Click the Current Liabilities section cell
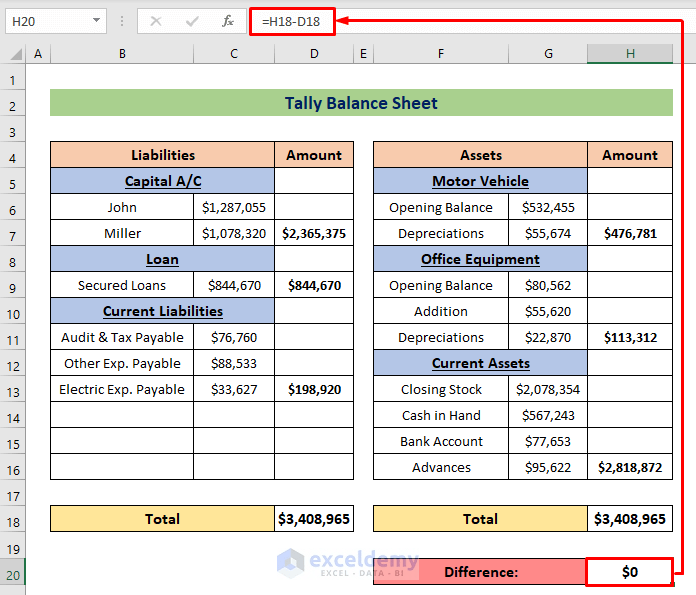Image resolution: width=696 pixels, height=595 pixels. [162, 311]
